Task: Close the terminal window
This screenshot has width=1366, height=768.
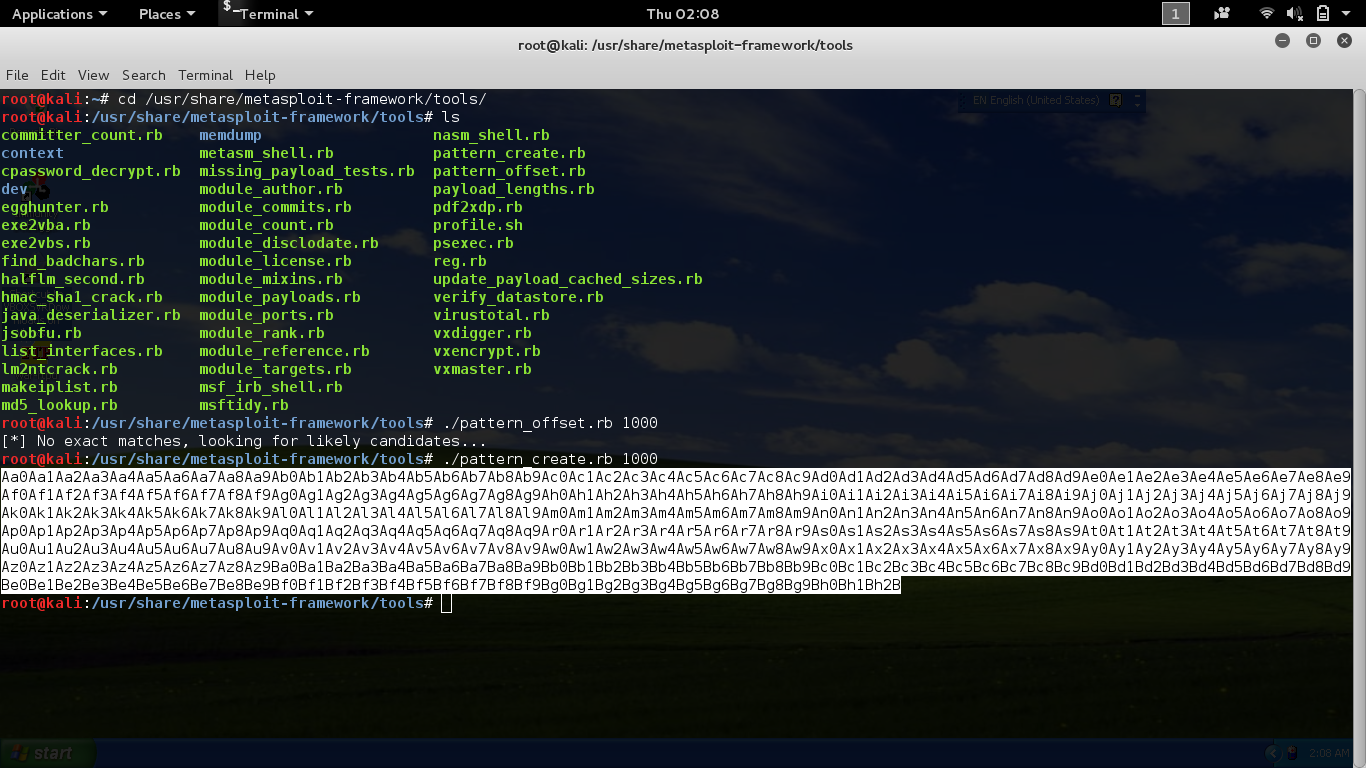Action: click(1344, 41)
